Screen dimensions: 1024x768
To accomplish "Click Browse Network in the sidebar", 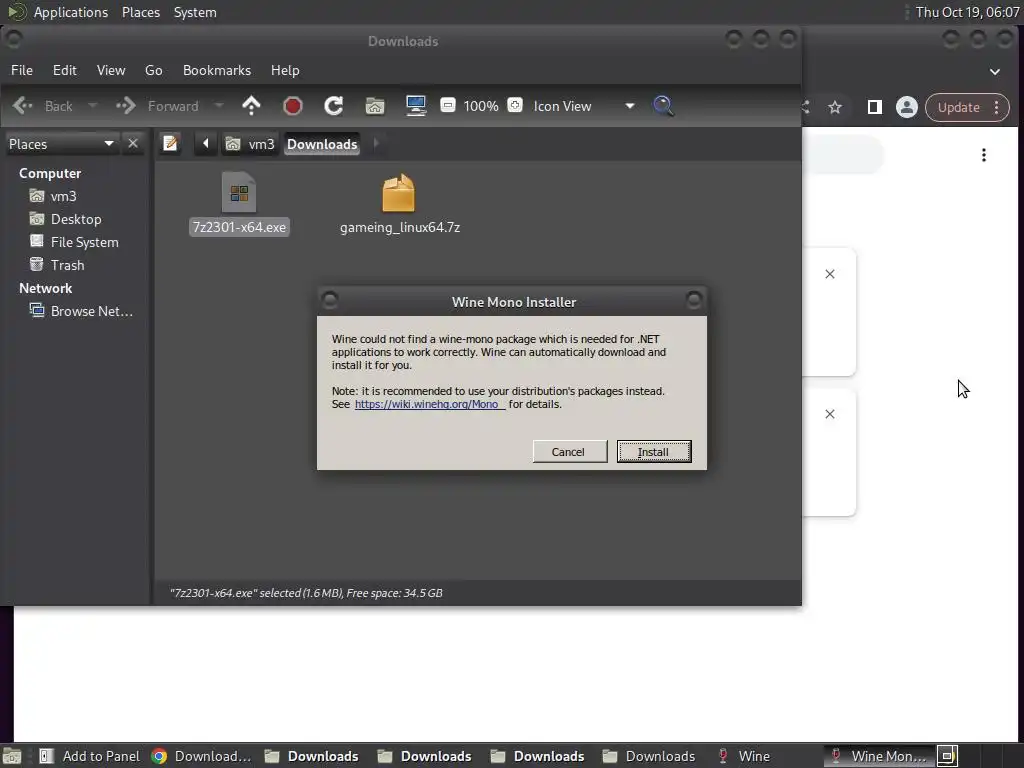I will 81,311.
